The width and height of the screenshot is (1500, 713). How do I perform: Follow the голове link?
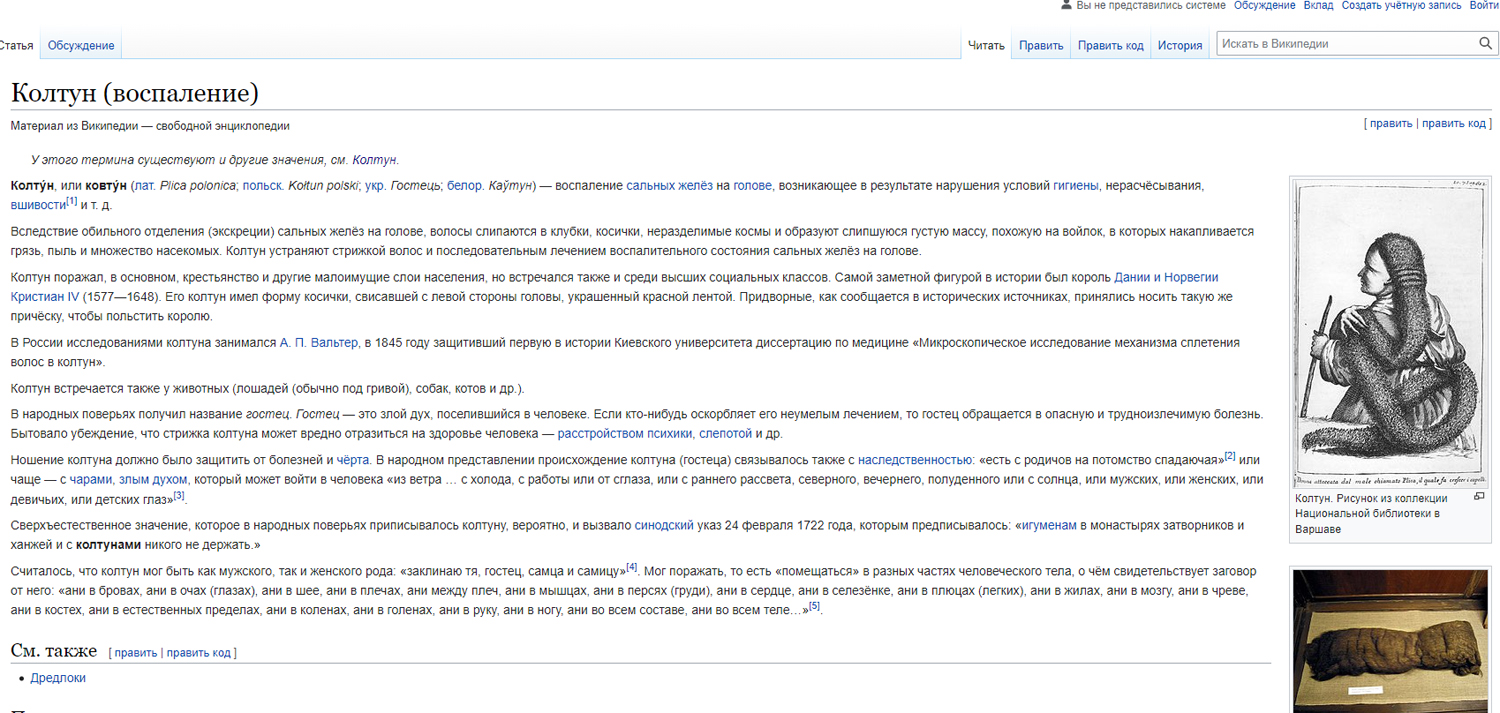click(752, 186)
